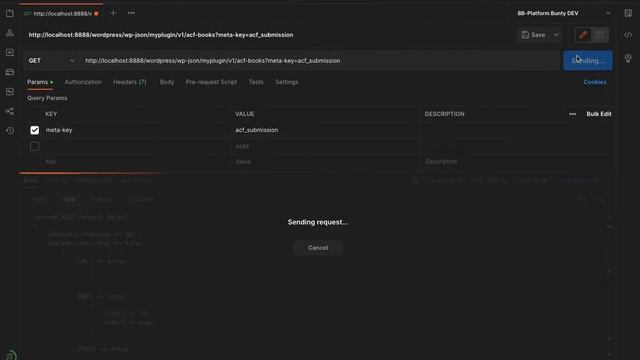Click Bulk Edit
Image resolution: width=640 pixels, height=360 pixels.
coord(599,114)
